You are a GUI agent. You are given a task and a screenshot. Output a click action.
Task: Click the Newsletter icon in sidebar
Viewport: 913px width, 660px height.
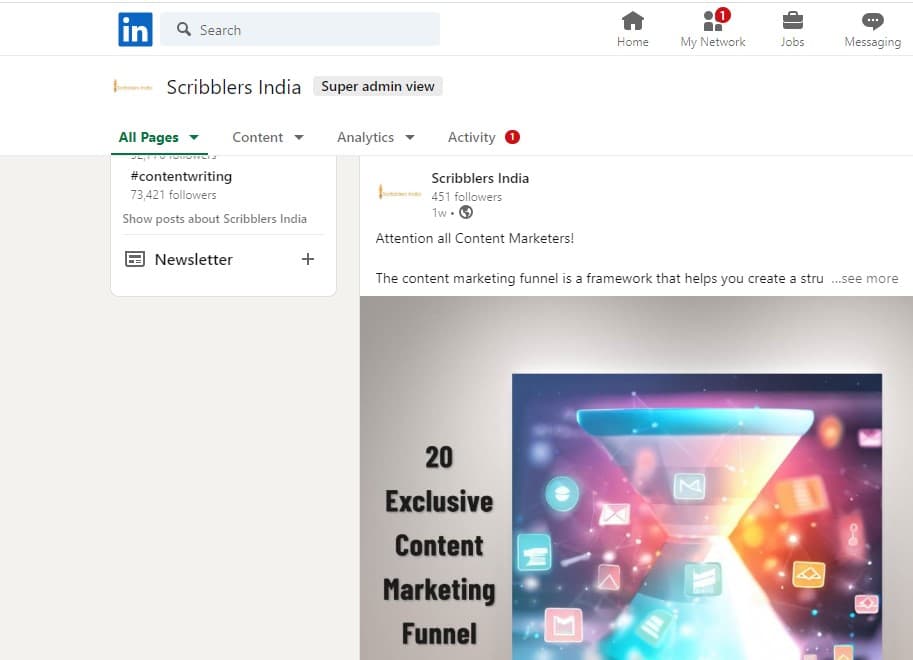click(135, 259)
